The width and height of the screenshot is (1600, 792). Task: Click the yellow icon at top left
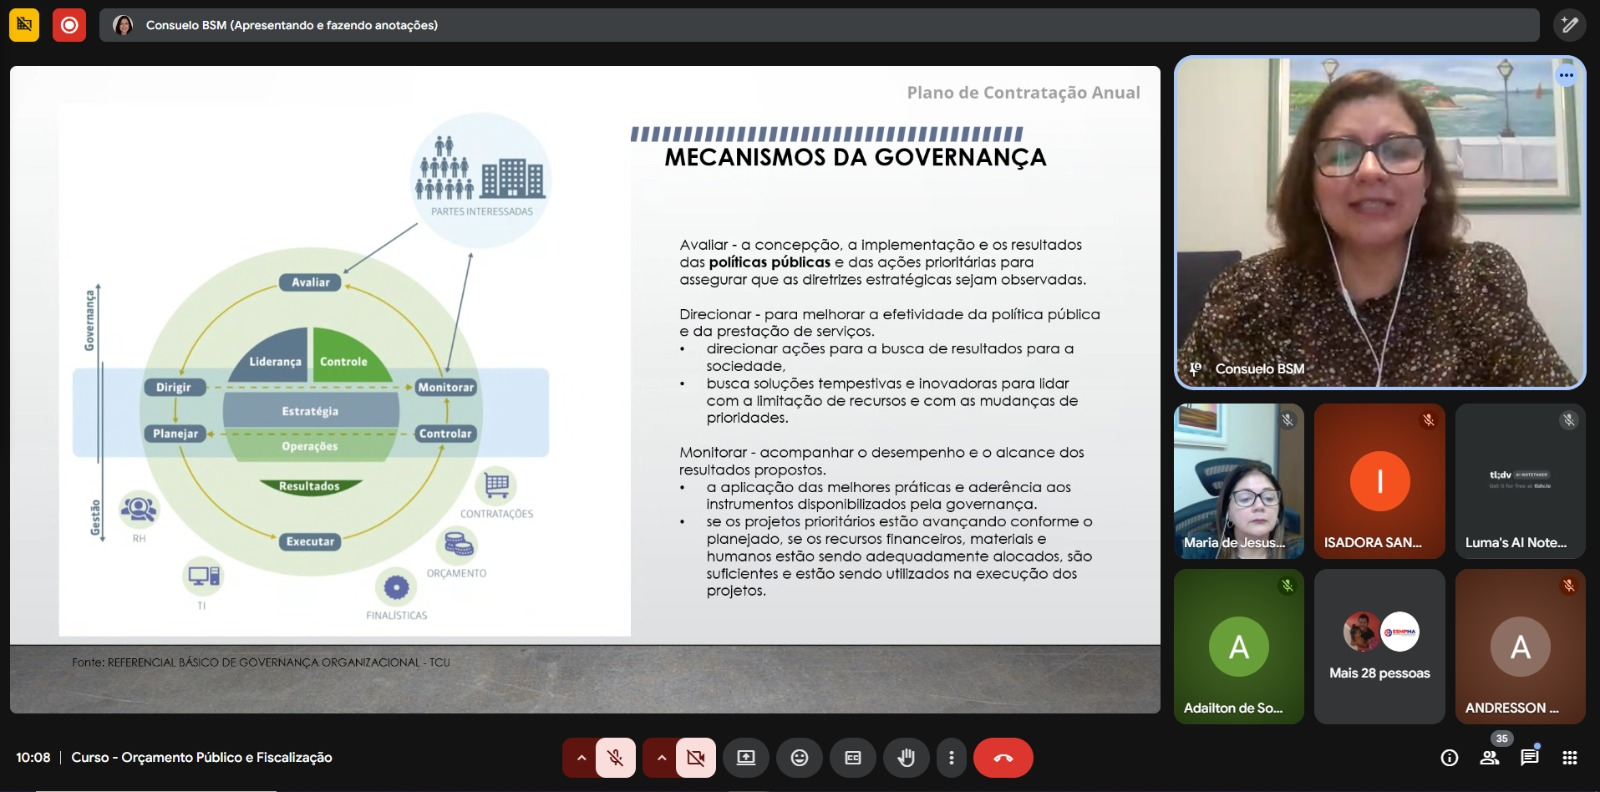[x=24, y=25]
